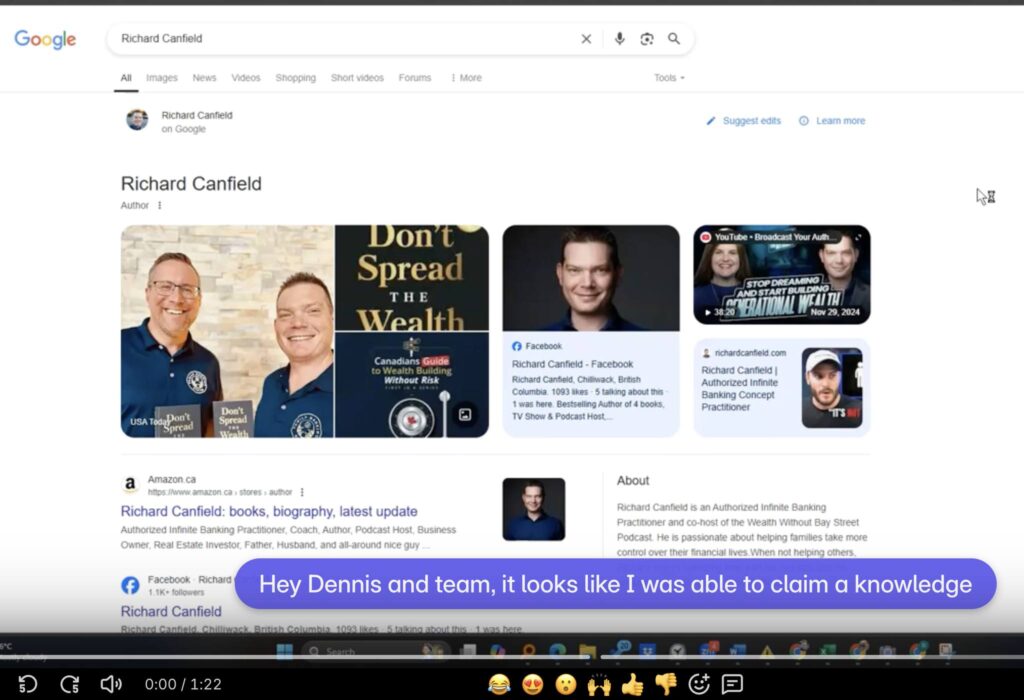
Task: React with the surprised face emoji
Action: point(566,684)
